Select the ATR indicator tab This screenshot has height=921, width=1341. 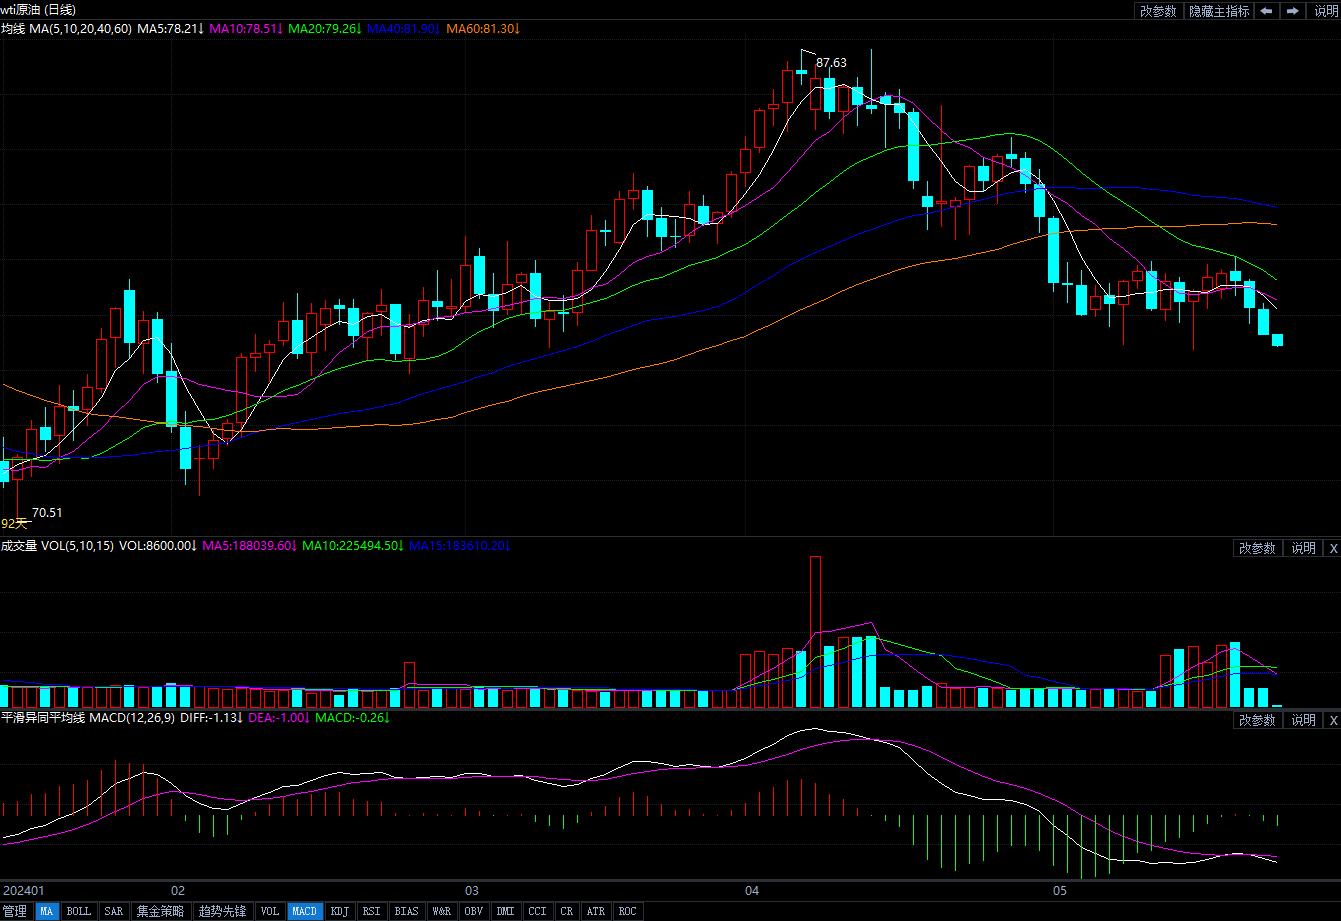596,911
